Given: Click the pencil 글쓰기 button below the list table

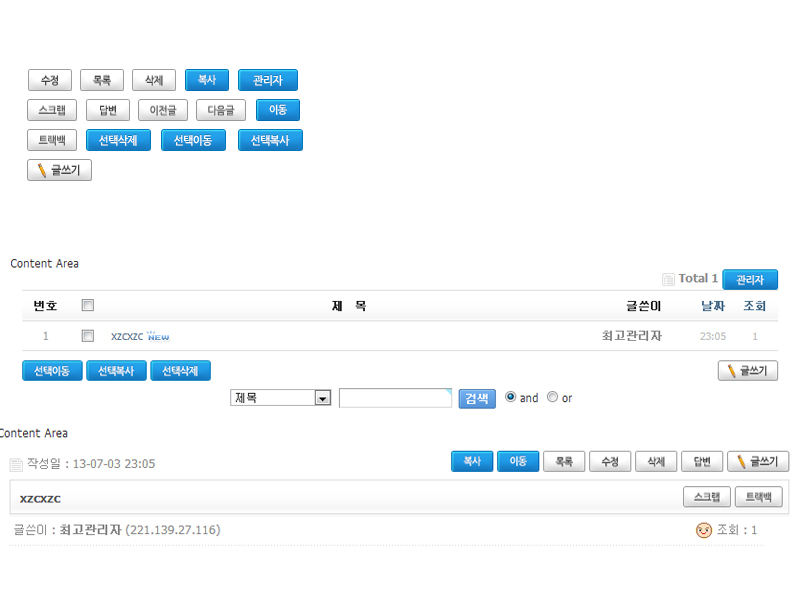Looking at the screenshot, I should [x=747, y=371].
